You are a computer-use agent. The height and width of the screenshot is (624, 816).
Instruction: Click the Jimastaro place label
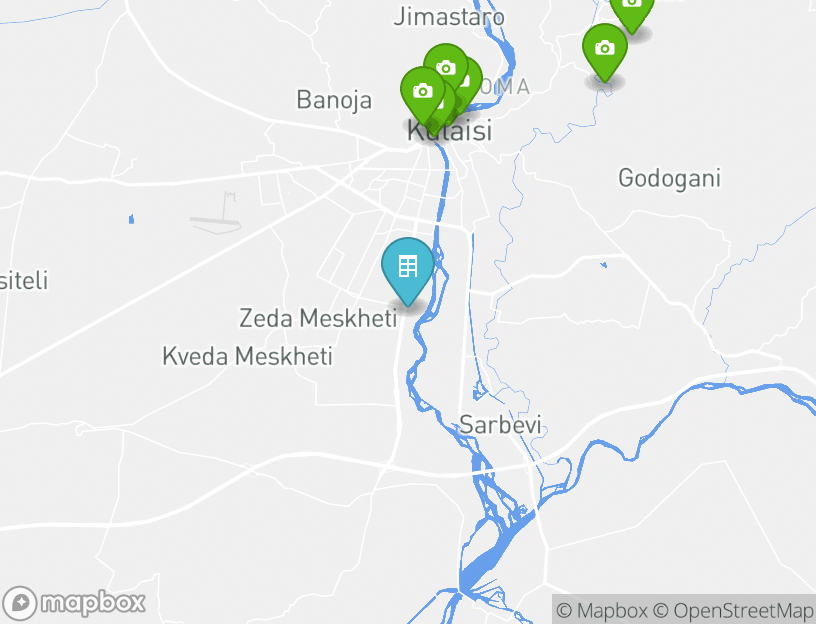pyautogui.click(x=449, y=17)
